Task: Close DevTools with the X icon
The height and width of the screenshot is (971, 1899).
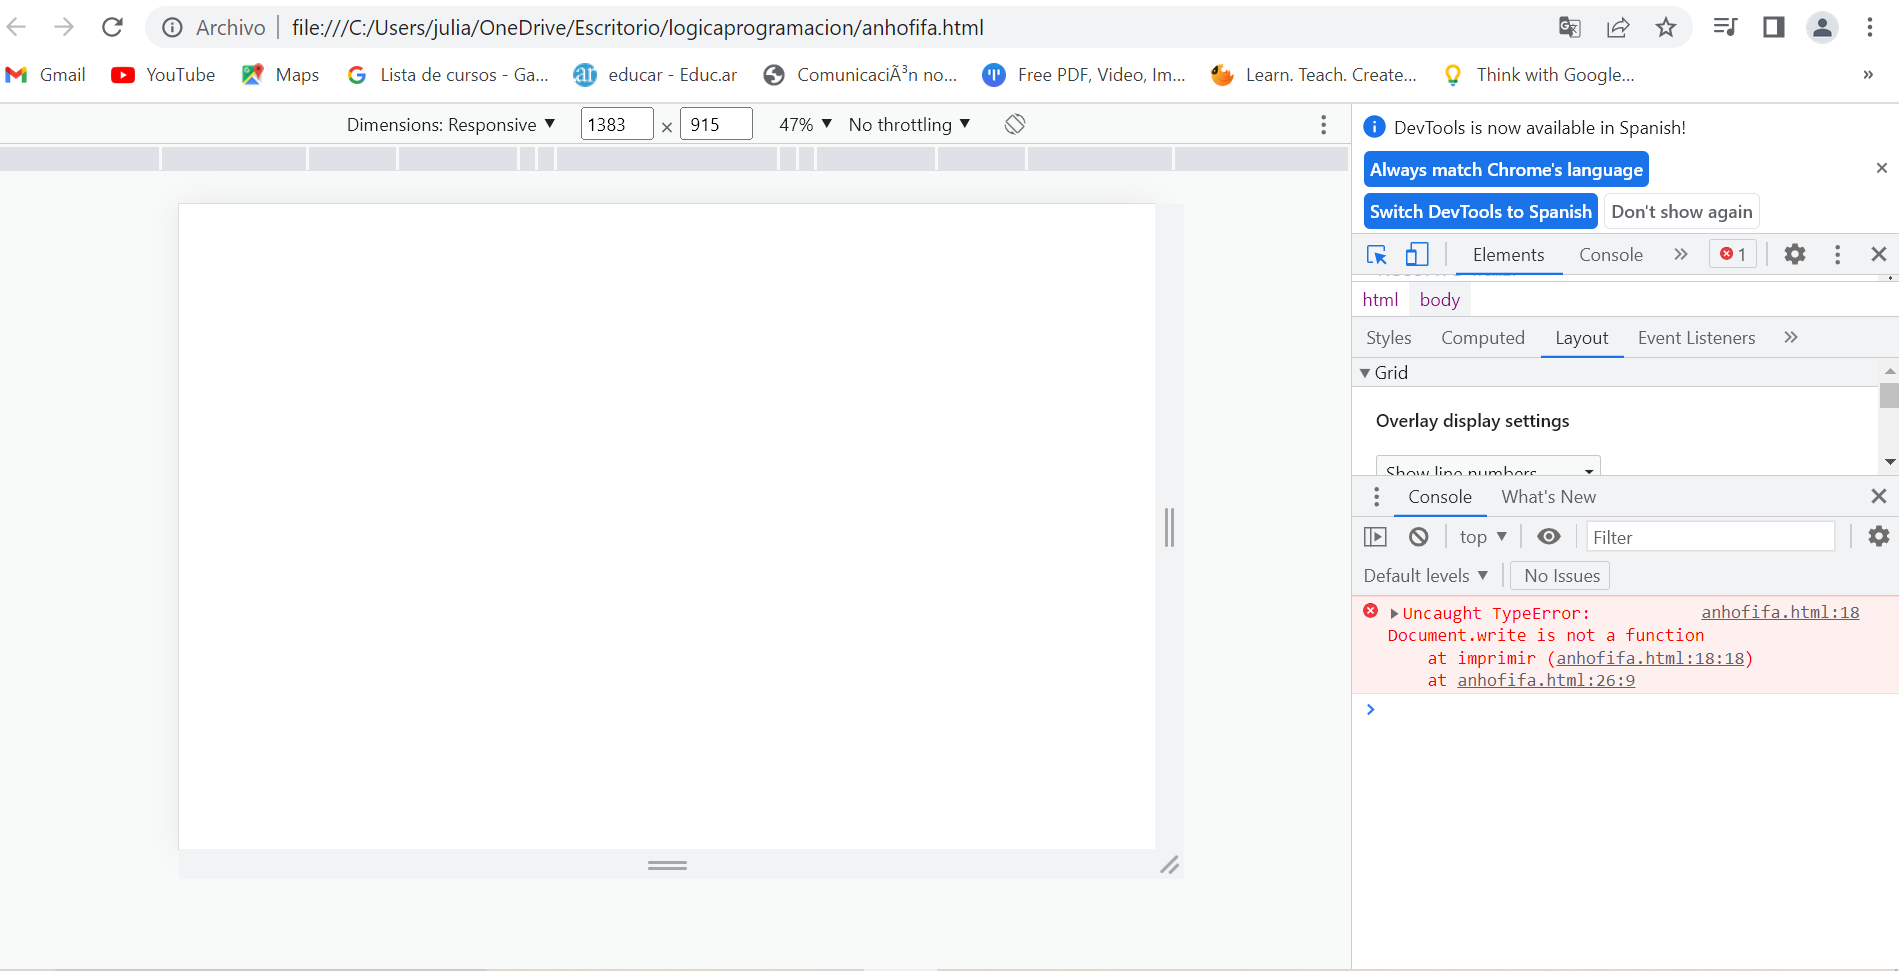Action: coord(1878,254)
